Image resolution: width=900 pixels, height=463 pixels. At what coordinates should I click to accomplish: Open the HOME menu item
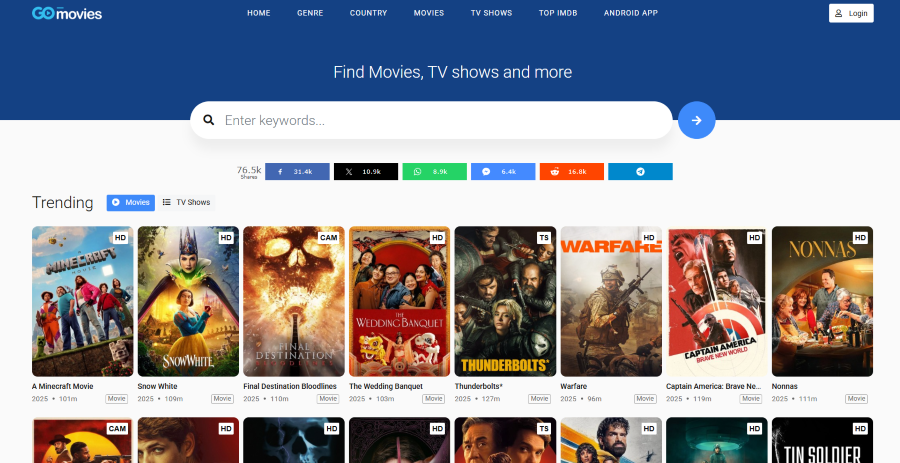pos(259,13)
